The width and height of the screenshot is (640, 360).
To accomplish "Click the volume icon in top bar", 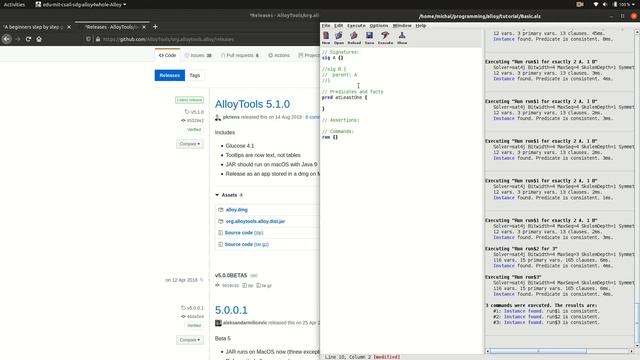I will tap(604, 4).
